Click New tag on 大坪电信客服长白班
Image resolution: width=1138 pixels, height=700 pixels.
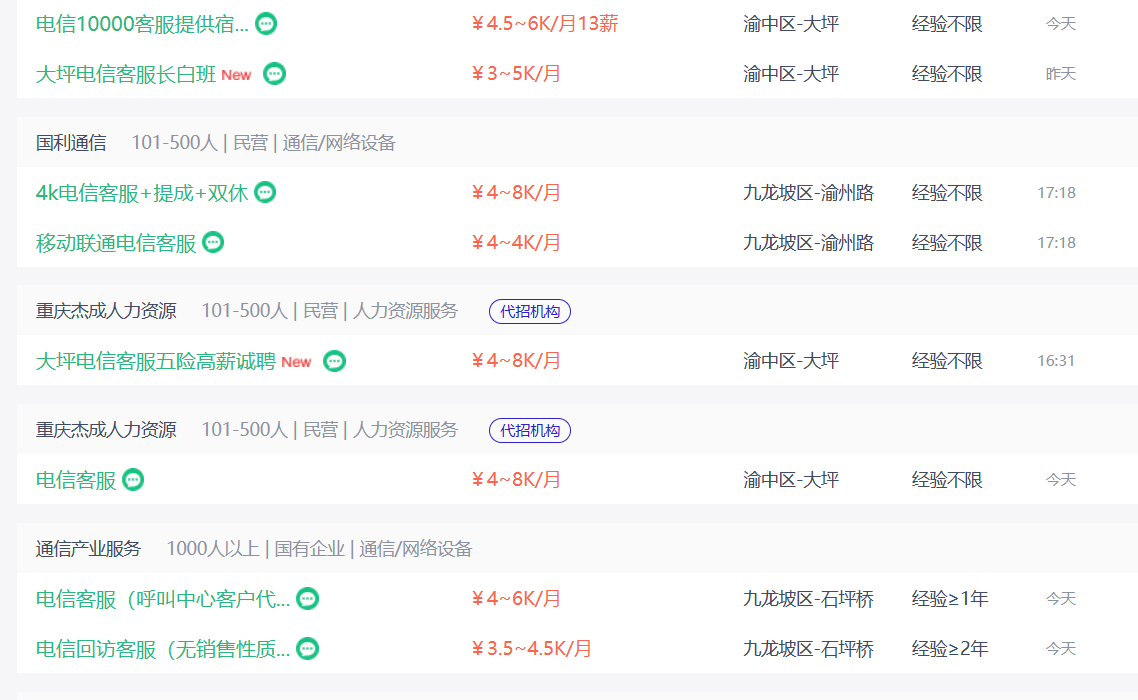click(x=237, y=75)
